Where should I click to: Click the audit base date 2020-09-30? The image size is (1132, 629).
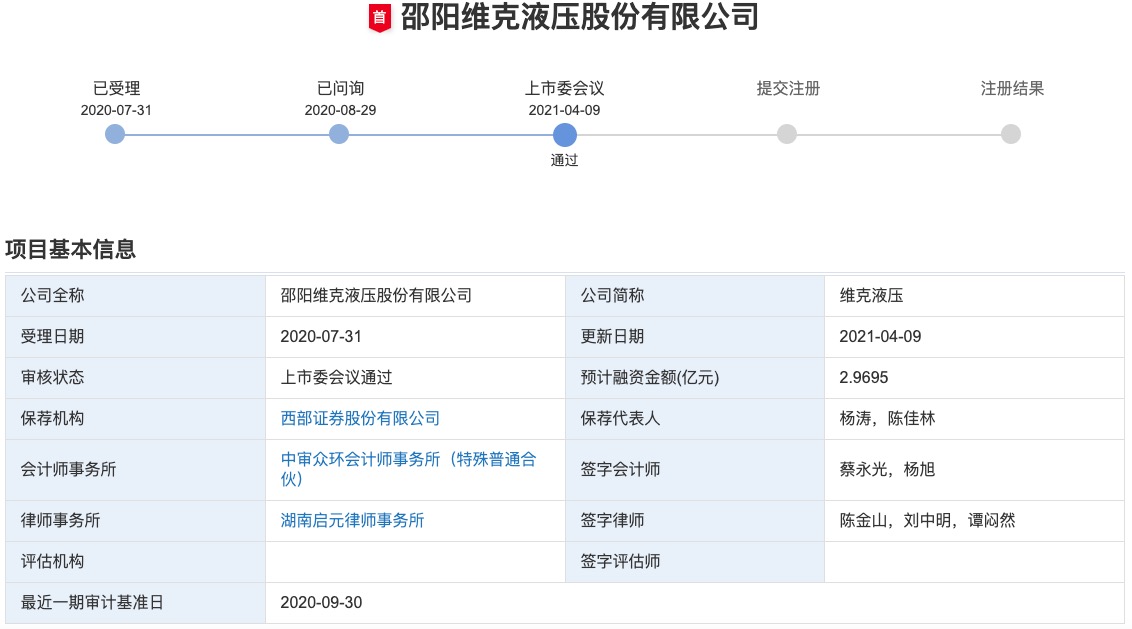coord(321,602)
